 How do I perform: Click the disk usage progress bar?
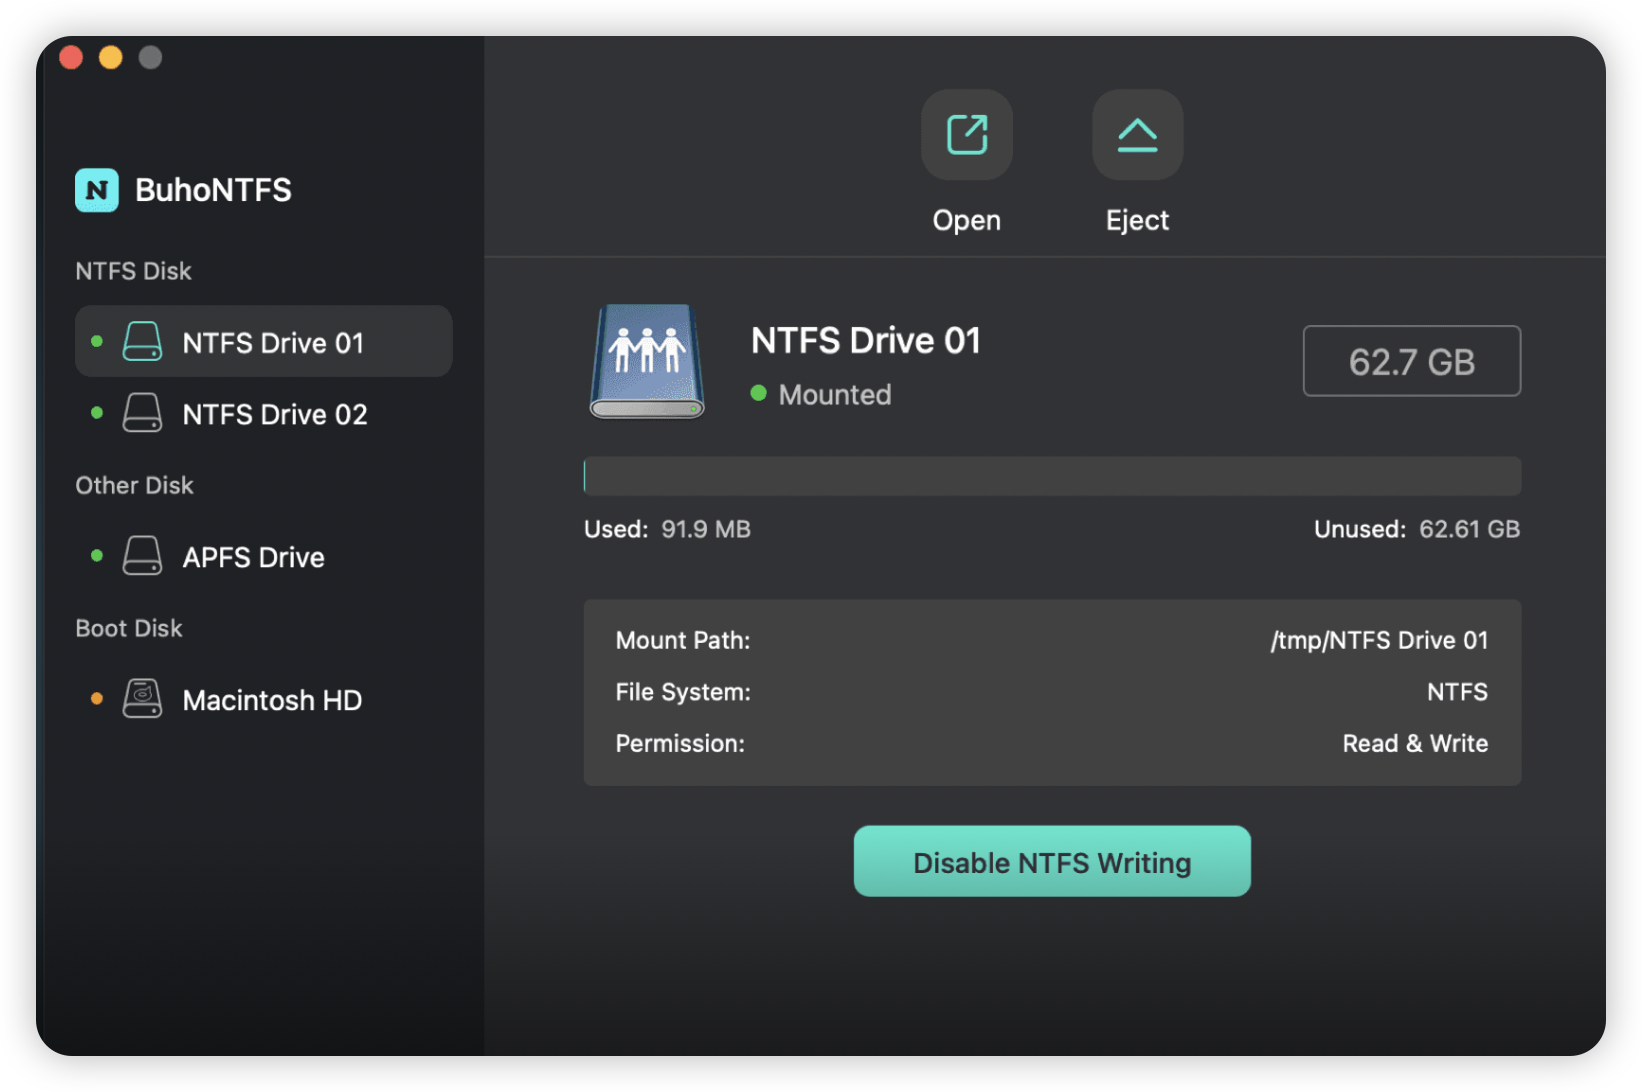click(x=1052, y=476)
